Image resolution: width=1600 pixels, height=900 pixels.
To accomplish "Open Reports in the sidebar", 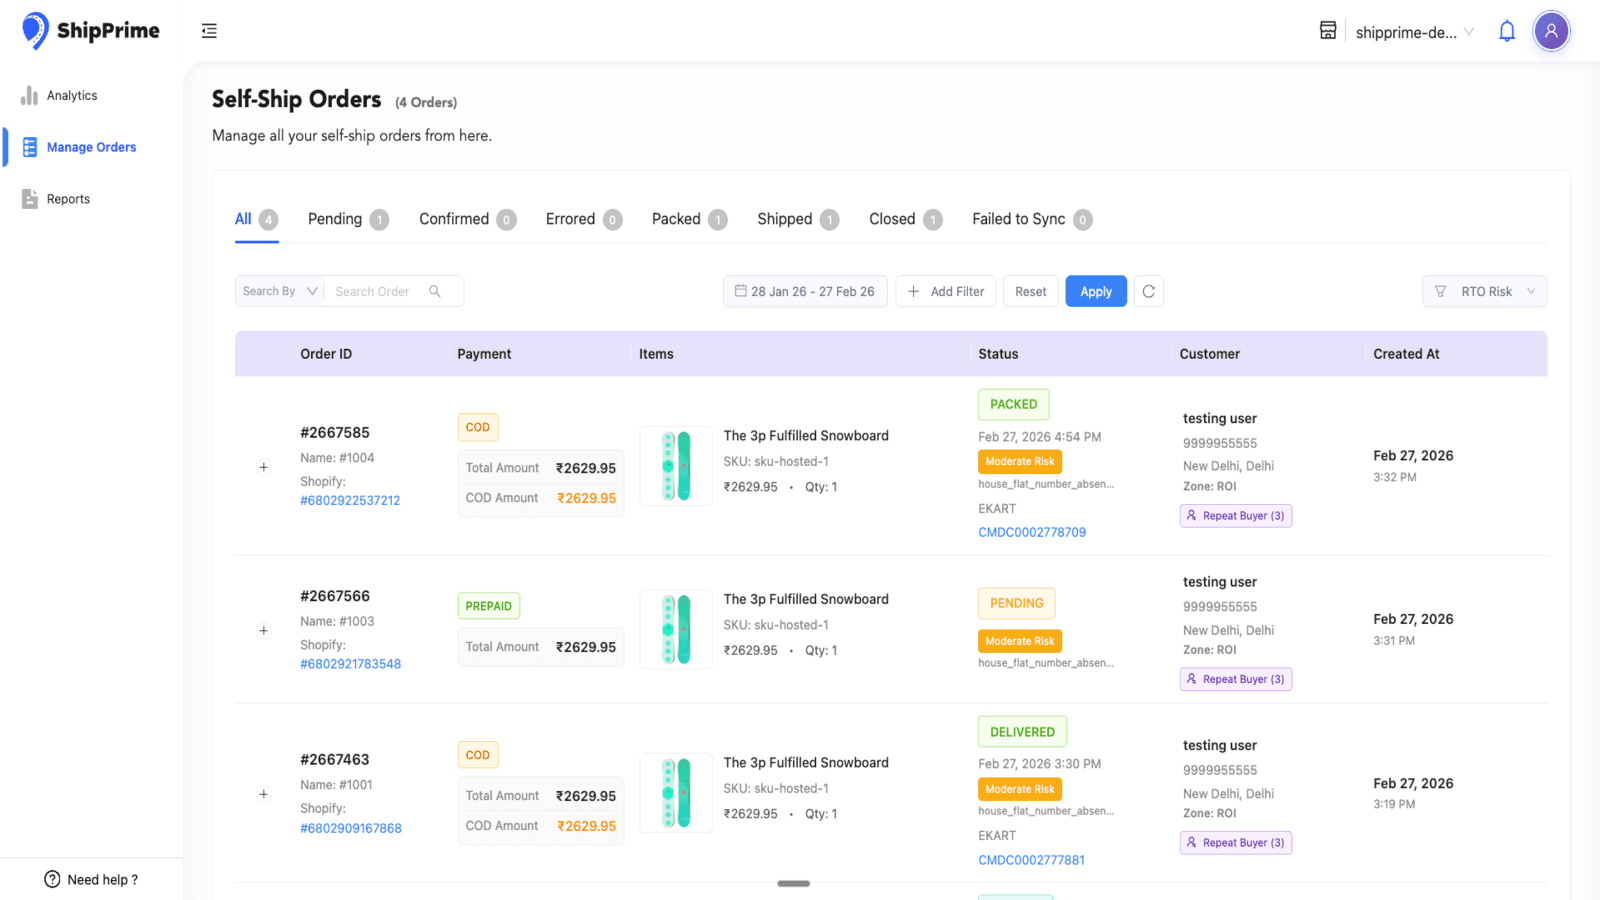I will 56,199.
